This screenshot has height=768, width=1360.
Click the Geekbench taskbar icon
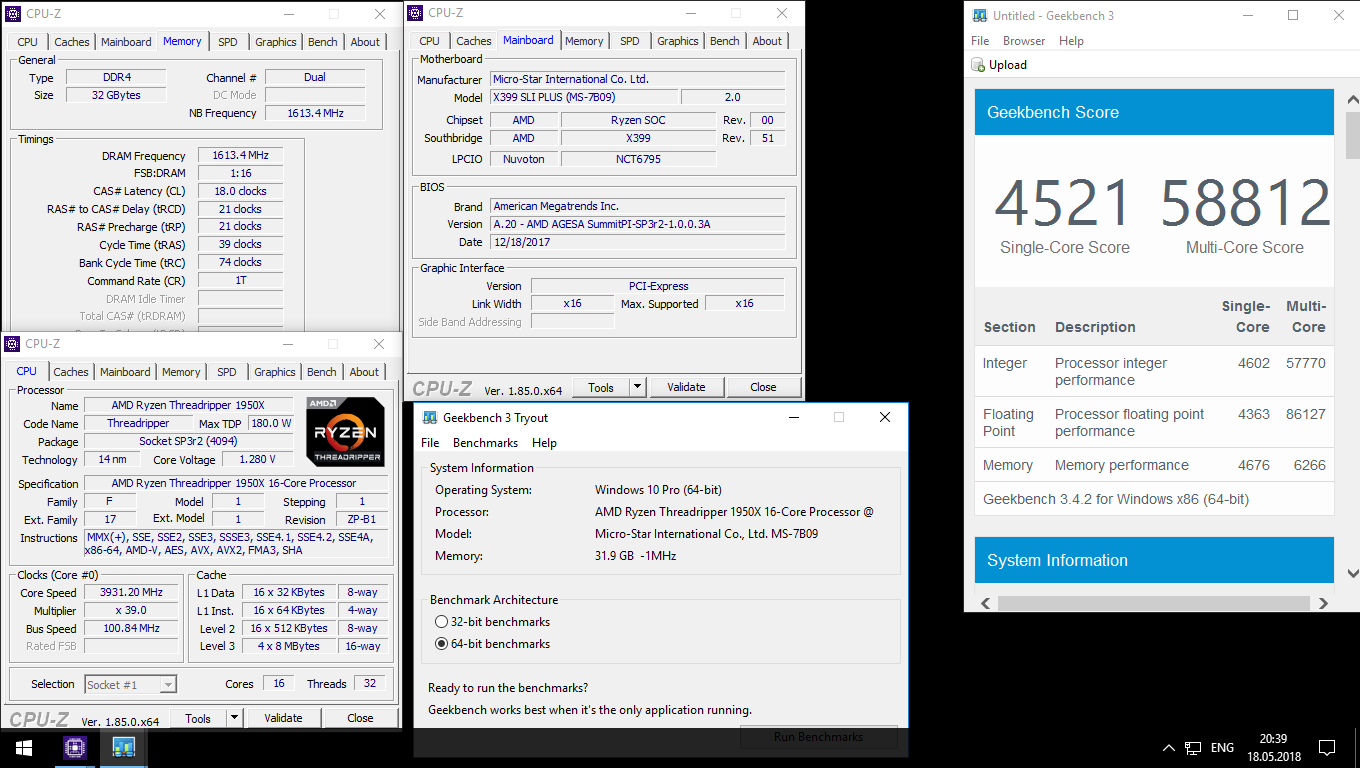[124, 747]
